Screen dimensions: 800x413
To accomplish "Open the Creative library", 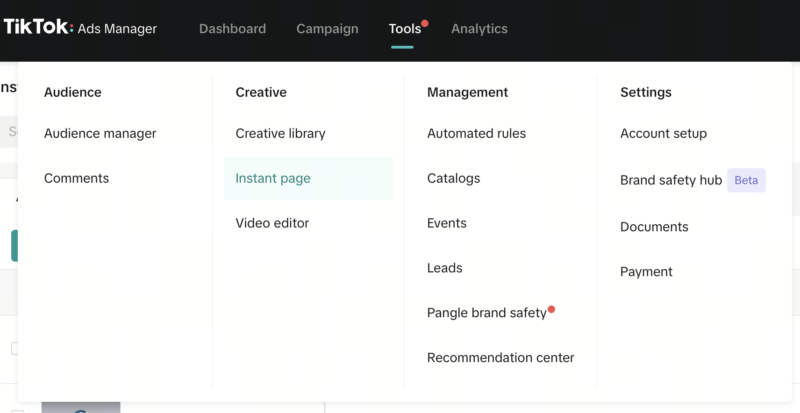I will [280, 133].
